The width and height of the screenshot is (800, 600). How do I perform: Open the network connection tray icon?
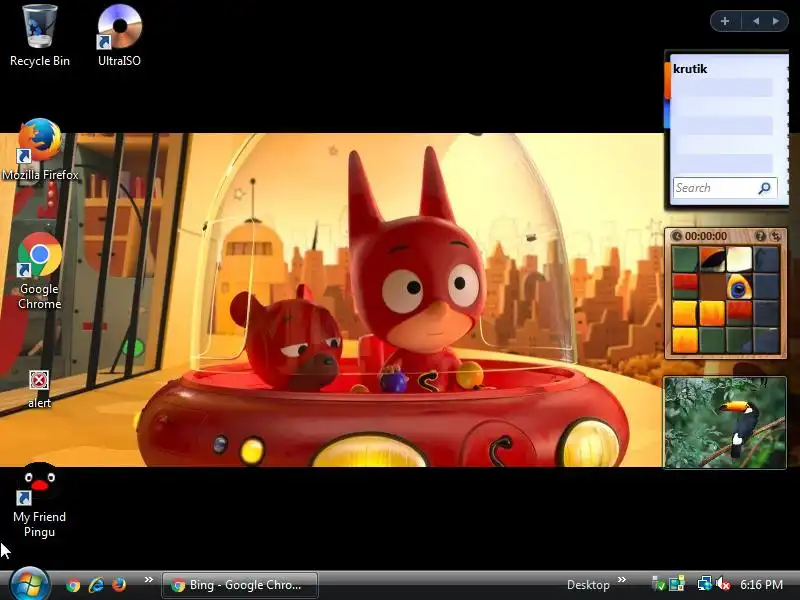click(704, 584)
